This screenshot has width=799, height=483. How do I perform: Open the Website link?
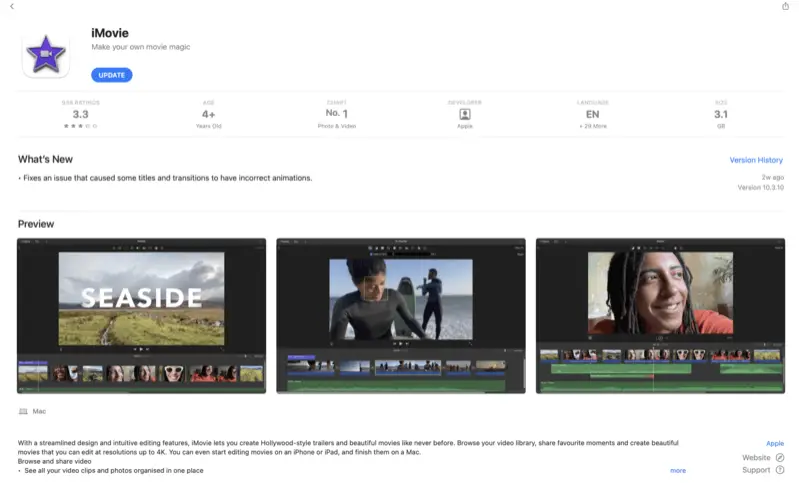point(756,458)
